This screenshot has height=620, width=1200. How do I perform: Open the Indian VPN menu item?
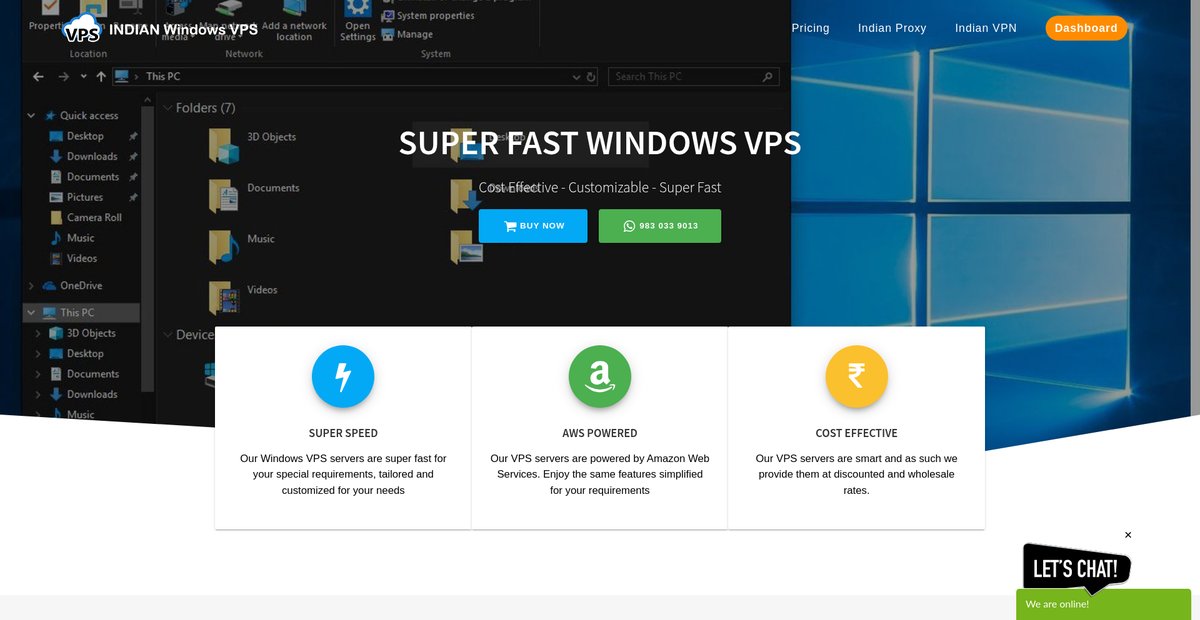pyautogui.click(x=986, y=28)
